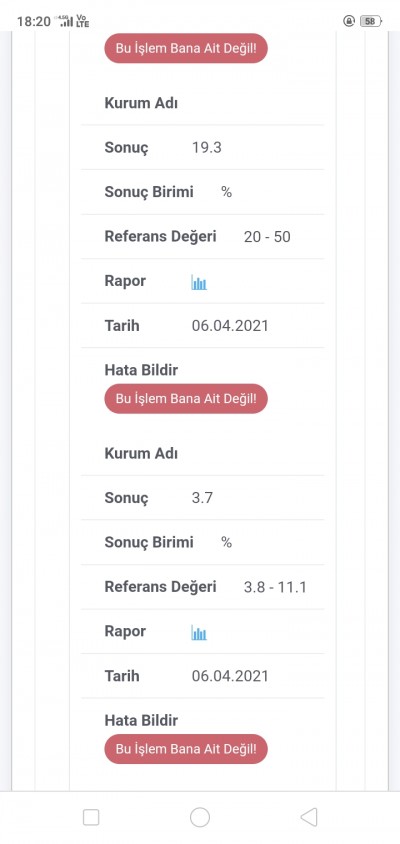Tap the reference value 20 - 50
Screen dimensions: 400x844
tap(267, 237)
